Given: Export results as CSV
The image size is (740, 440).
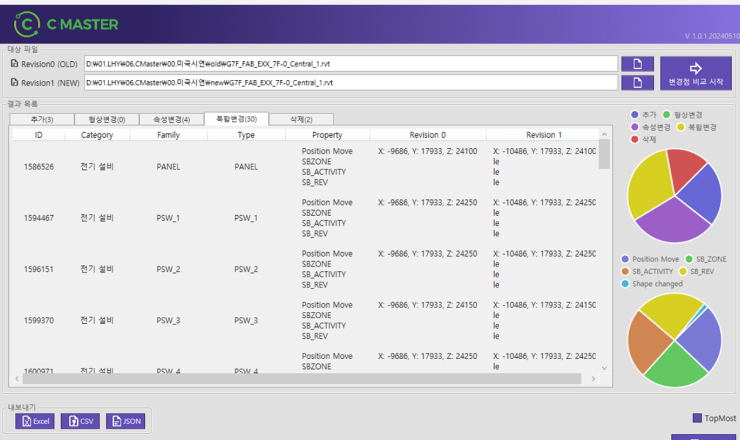Looking at the screenshot, I should pyautogui.click(x=80, y=421).
